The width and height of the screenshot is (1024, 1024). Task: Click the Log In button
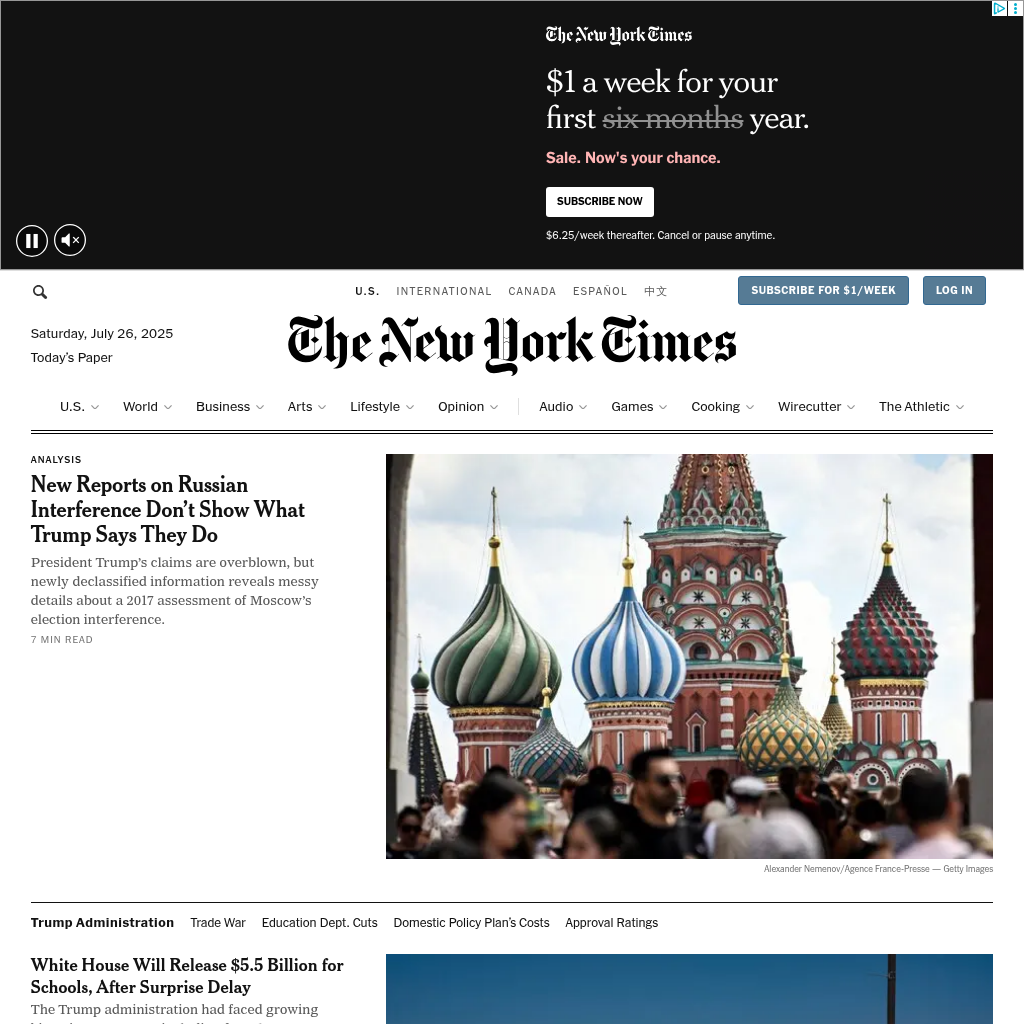[954, 291]
